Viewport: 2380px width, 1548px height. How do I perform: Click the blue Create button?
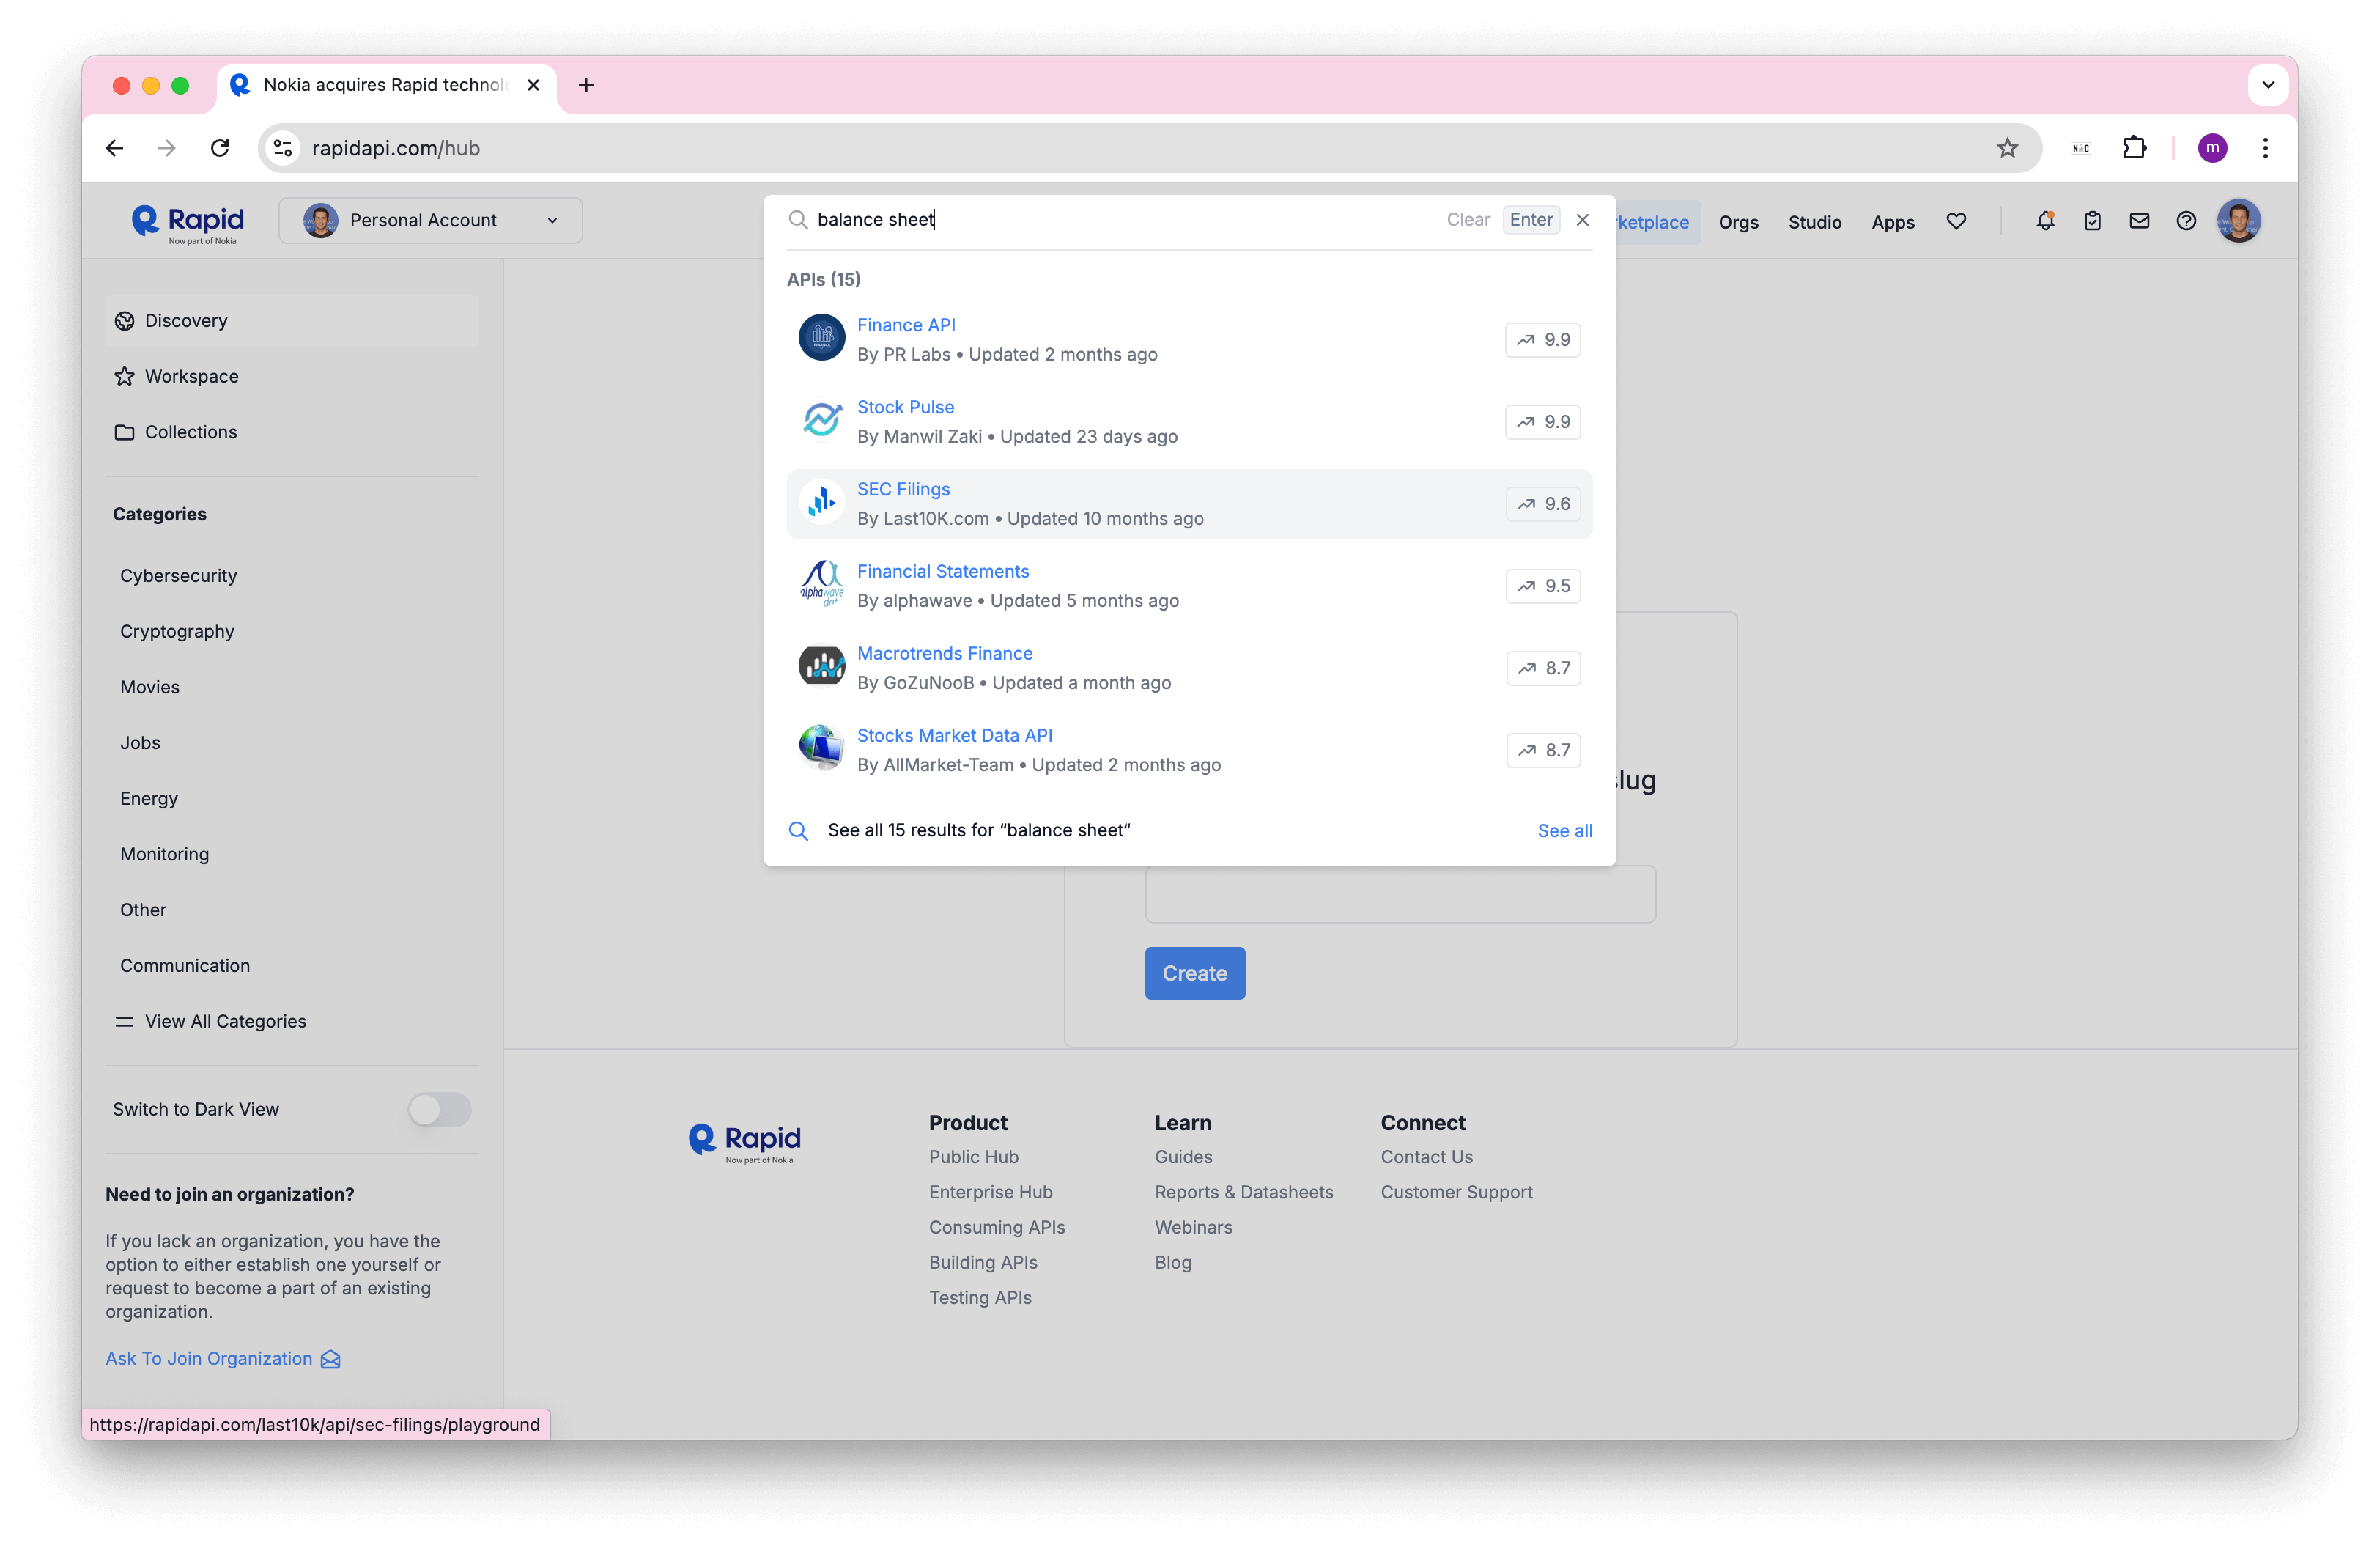1195,973
